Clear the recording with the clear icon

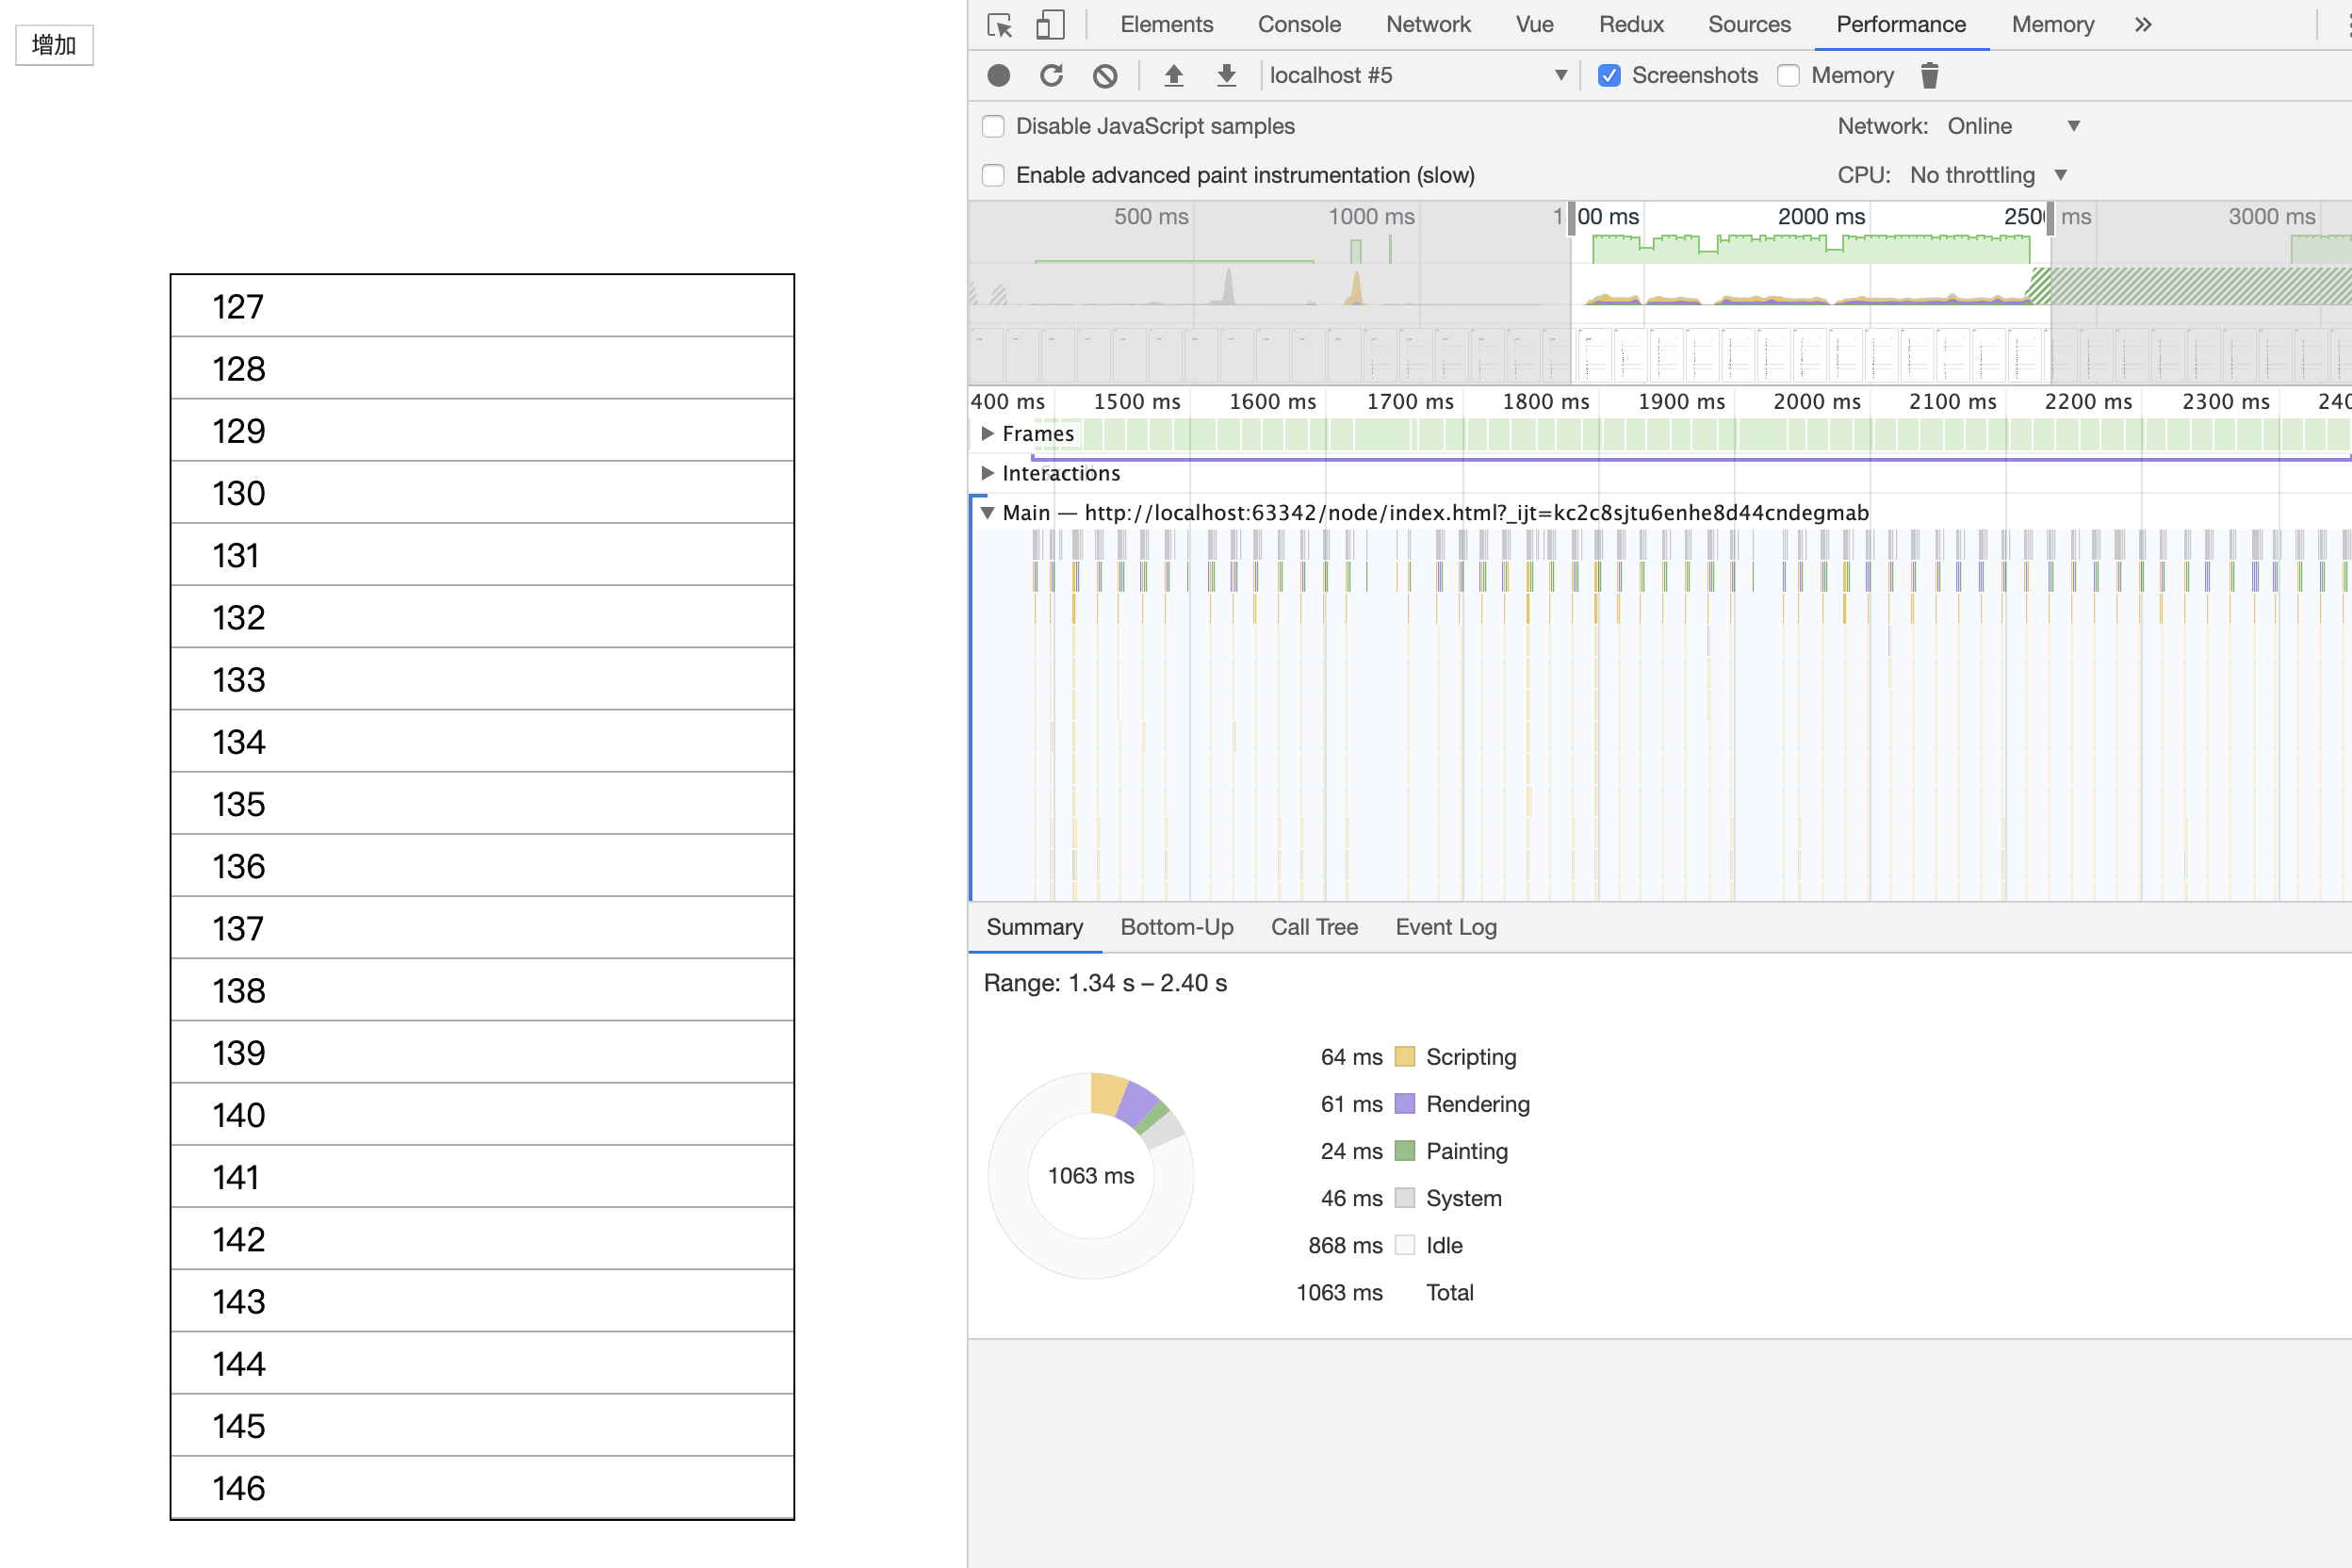coord(1105,76)
